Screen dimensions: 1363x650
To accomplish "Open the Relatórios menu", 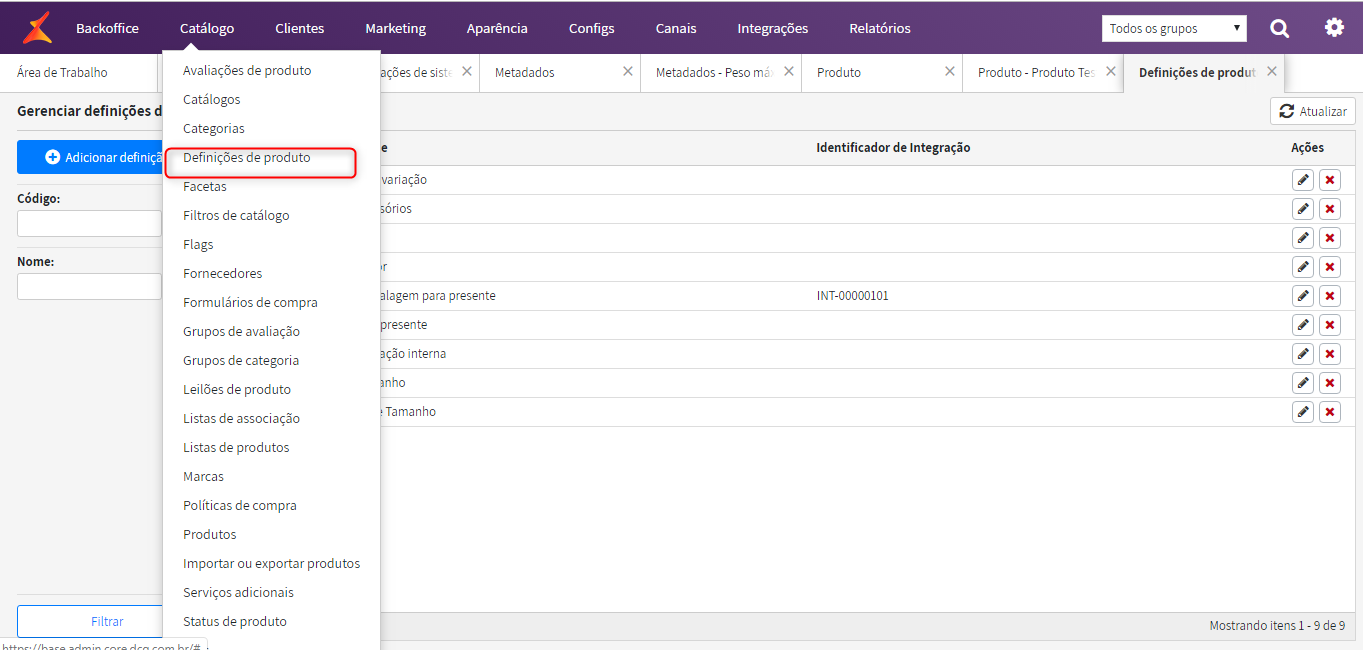I will pos(880,28).
